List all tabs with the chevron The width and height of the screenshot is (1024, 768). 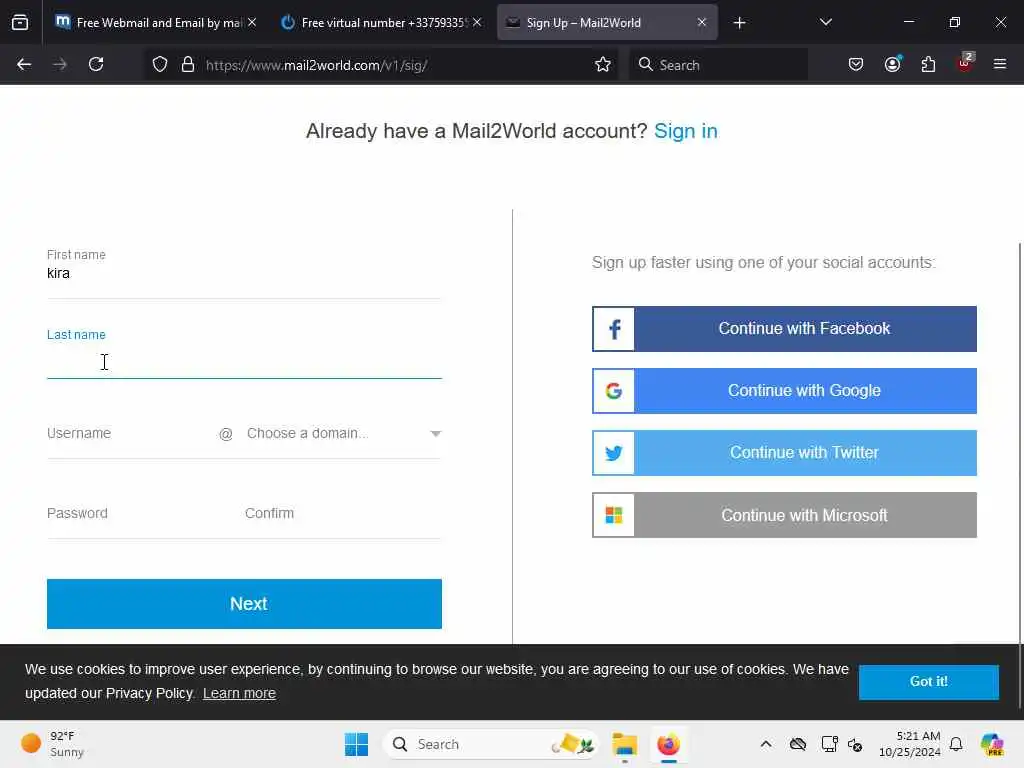click(825, 22)
